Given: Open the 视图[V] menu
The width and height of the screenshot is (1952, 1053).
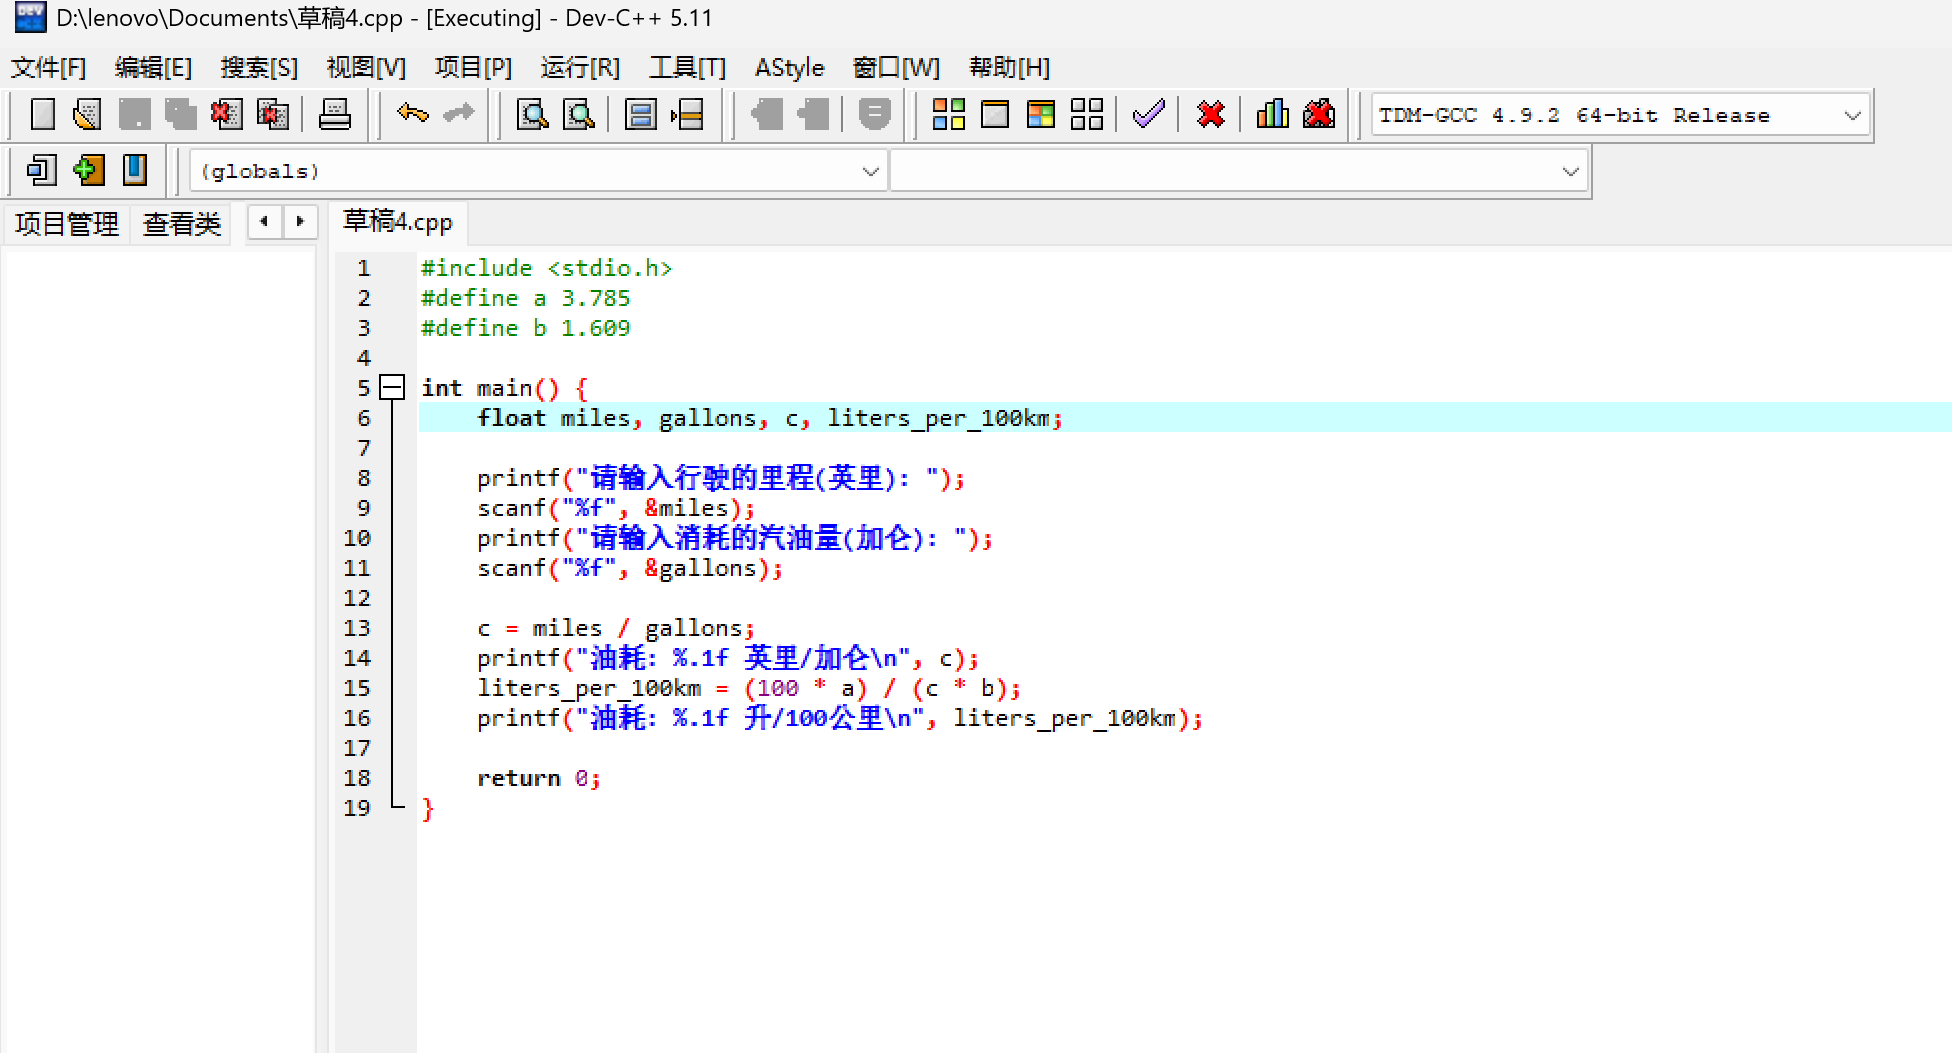Looking at the screenshot, I should click(367, 68).
